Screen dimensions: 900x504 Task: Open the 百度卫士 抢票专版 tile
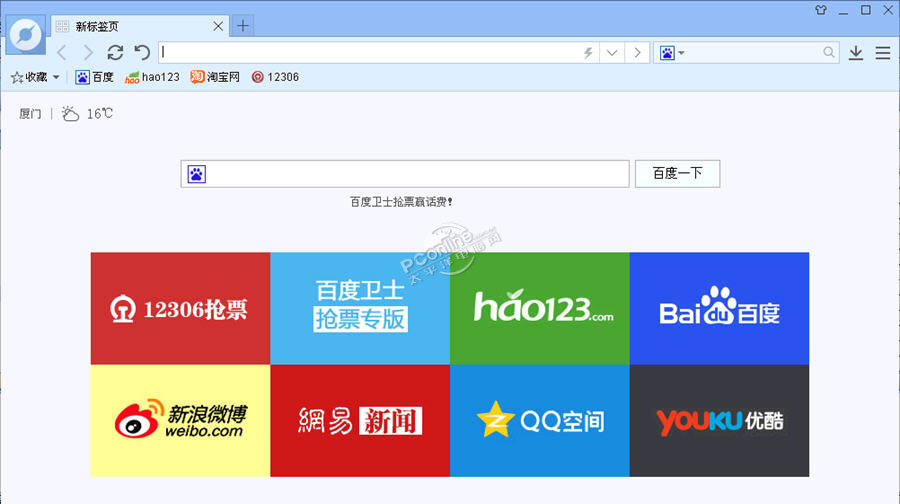tap(360, 308)
